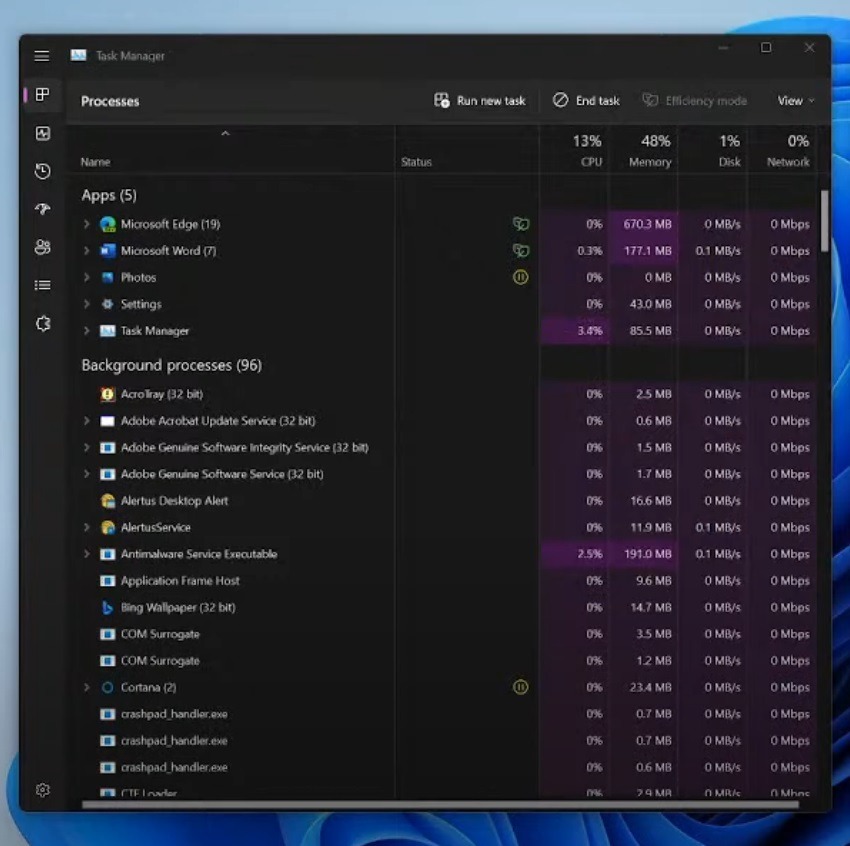This screenshot has width=850, height=846.
Task: Open Task Manager settings gear
Action: point(43,790)
